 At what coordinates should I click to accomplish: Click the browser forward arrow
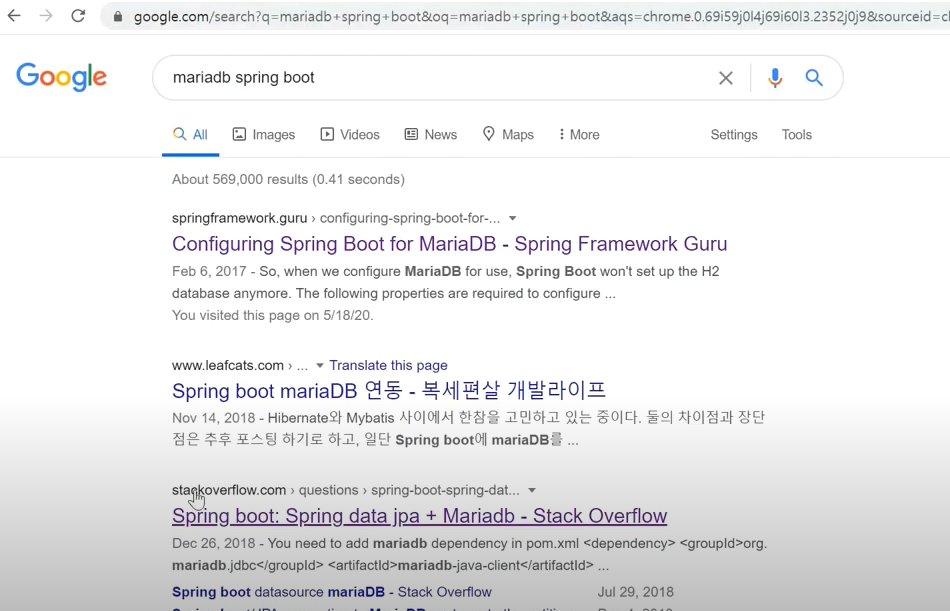point(46,16)
